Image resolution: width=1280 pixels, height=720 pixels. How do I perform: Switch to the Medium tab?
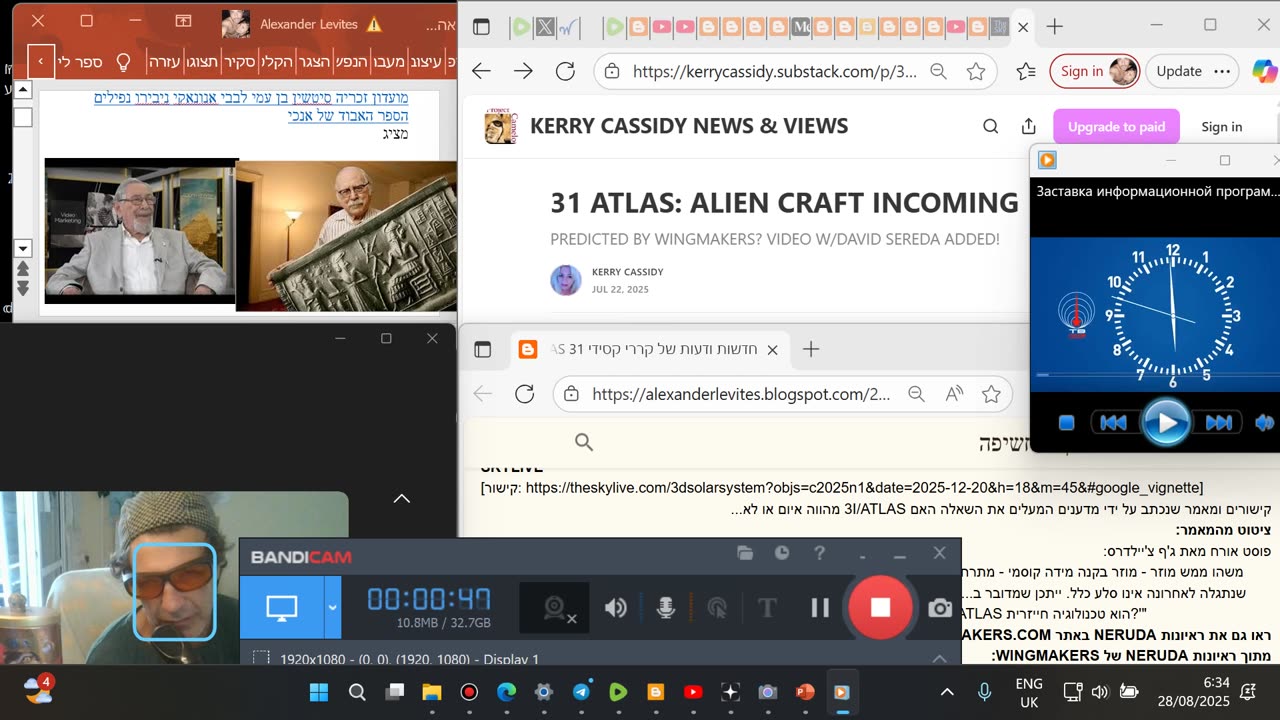point(801,27)
